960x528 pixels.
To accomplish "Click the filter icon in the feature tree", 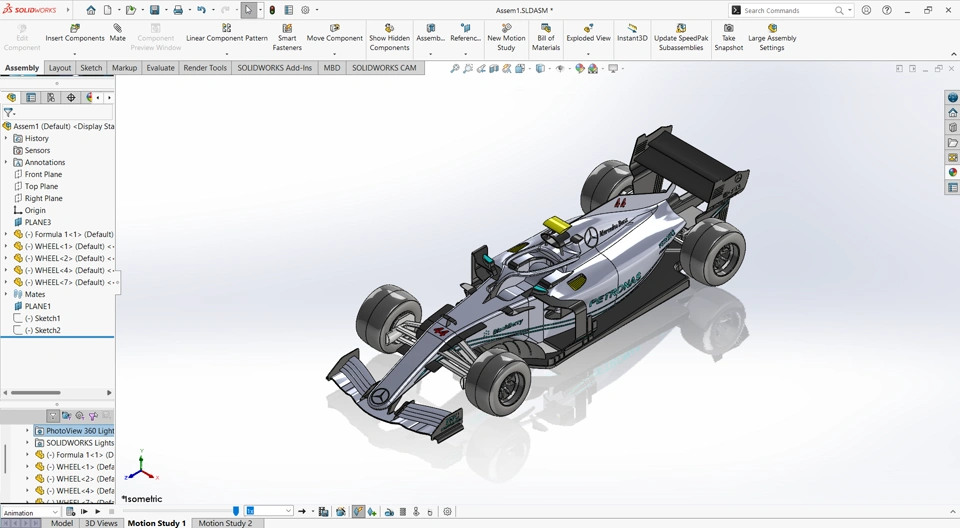I will [9, 113].
